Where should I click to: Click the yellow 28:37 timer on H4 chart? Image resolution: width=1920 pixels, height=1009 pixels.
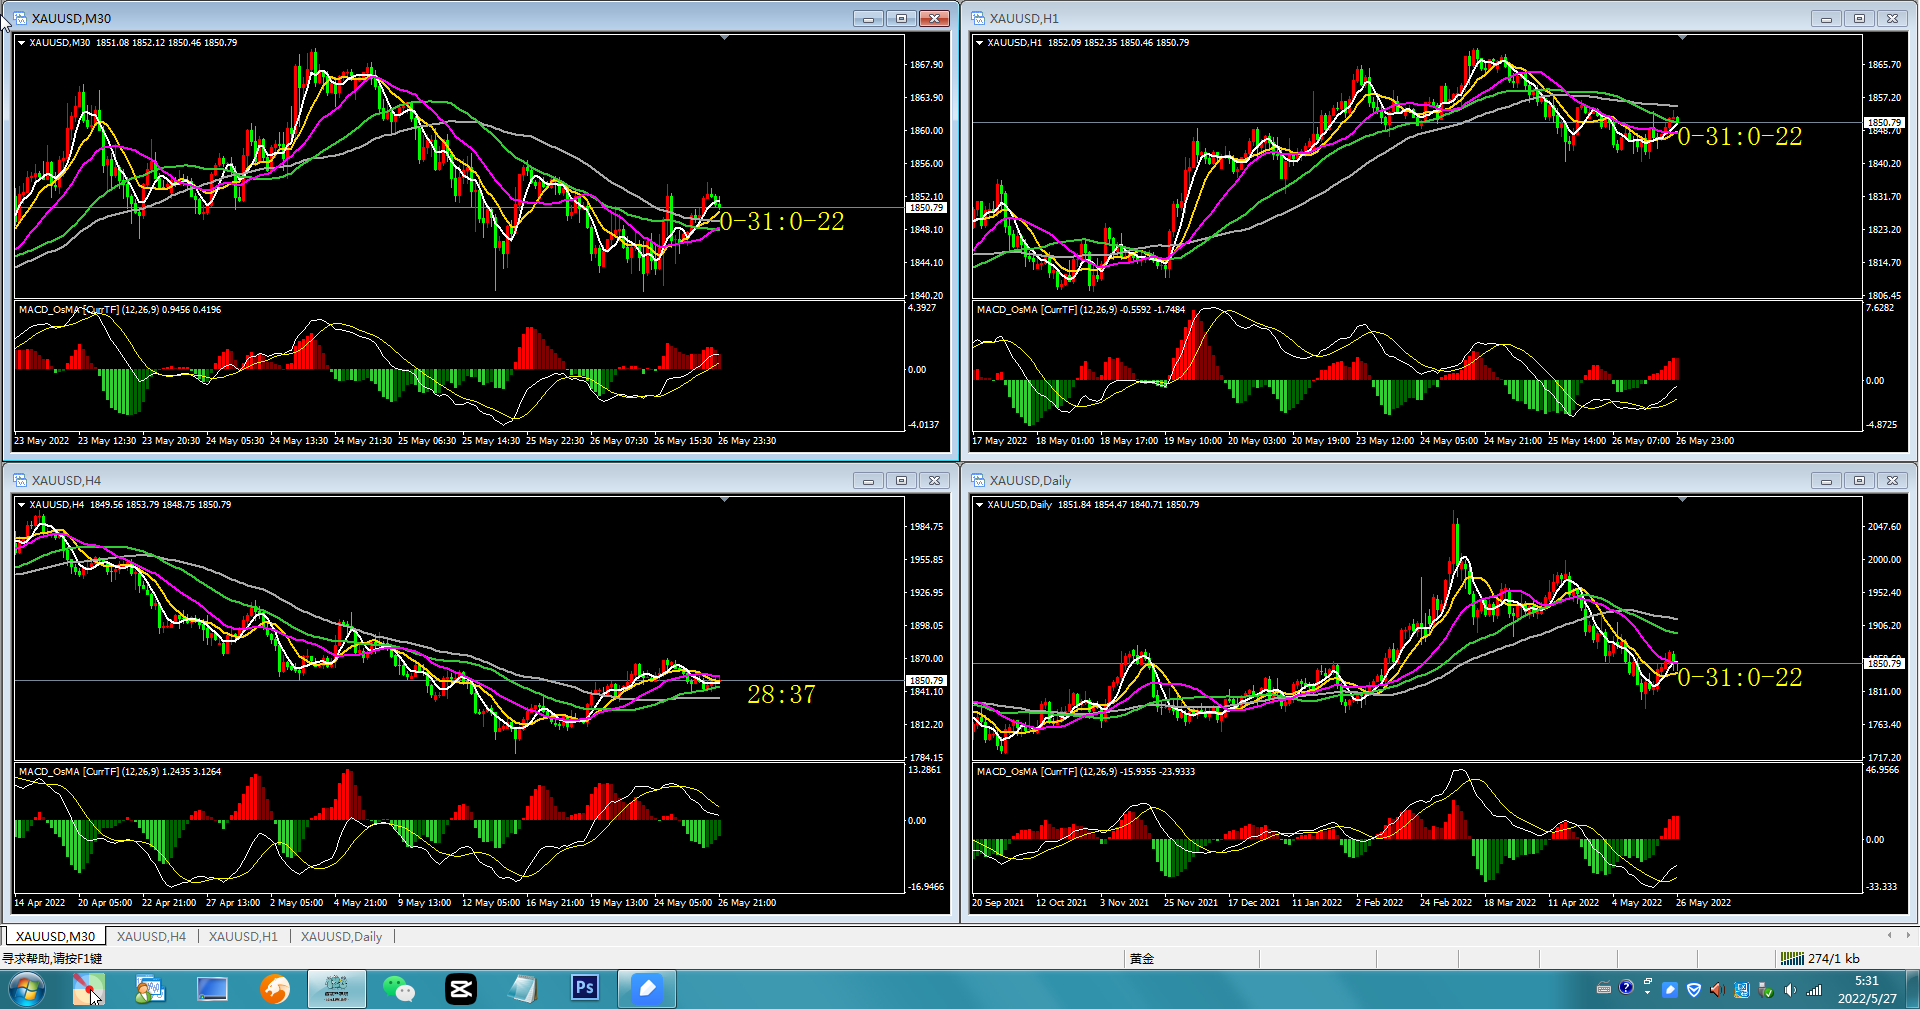click(781, 694)
